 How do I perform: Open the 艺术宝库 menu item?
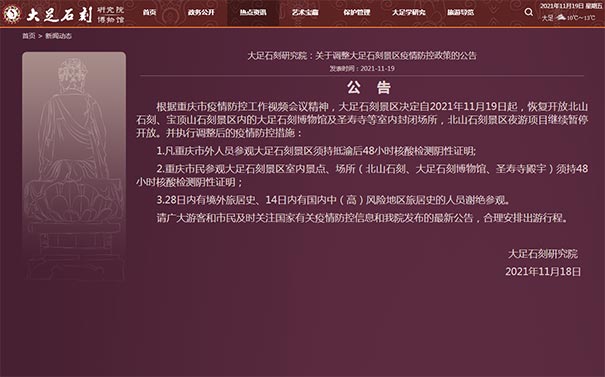coord(305,12)
